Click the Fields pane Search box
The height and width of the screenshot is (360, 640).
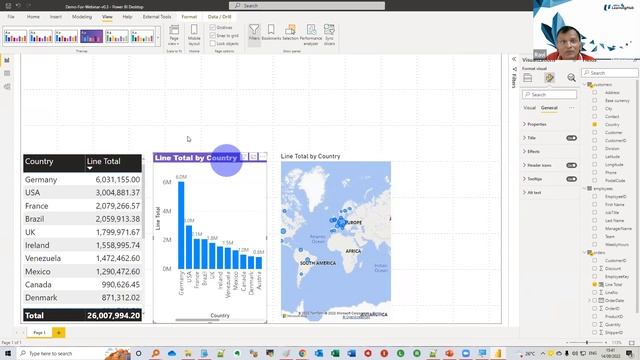[x=610, y=73]
